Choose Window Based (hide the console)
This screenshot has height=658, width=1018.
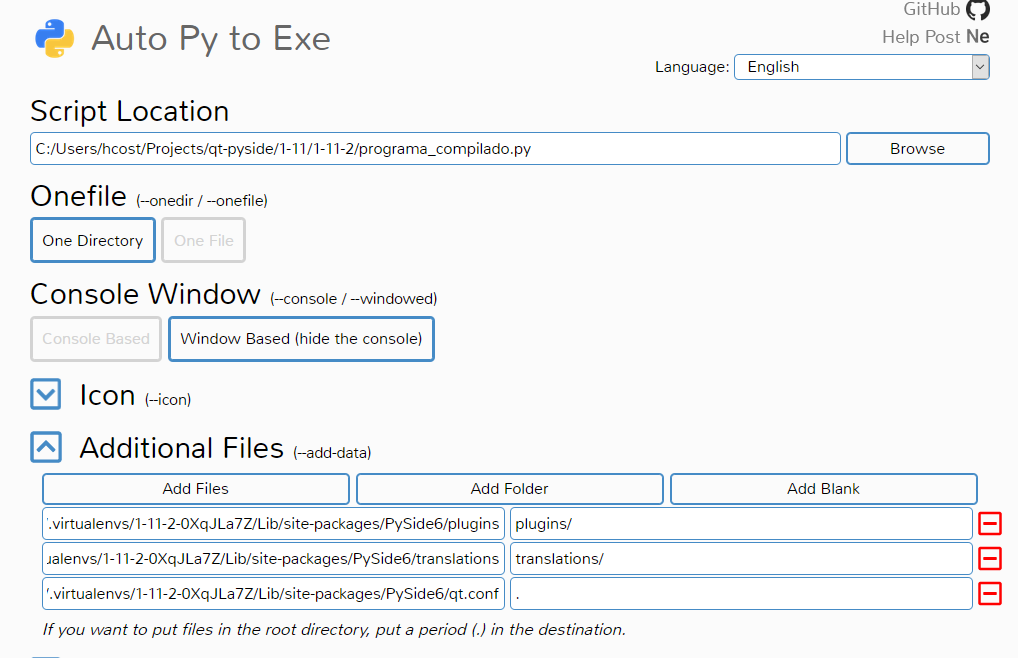click(x=301, y=339)
